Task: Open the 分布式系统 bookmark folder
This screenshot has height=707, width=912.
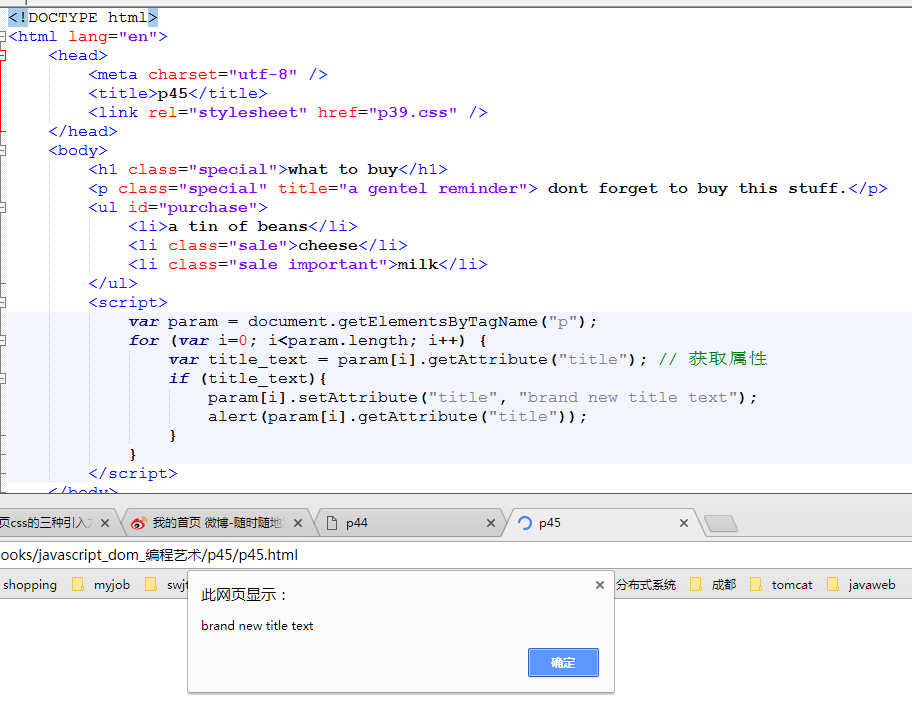Action: coord(646,585)
